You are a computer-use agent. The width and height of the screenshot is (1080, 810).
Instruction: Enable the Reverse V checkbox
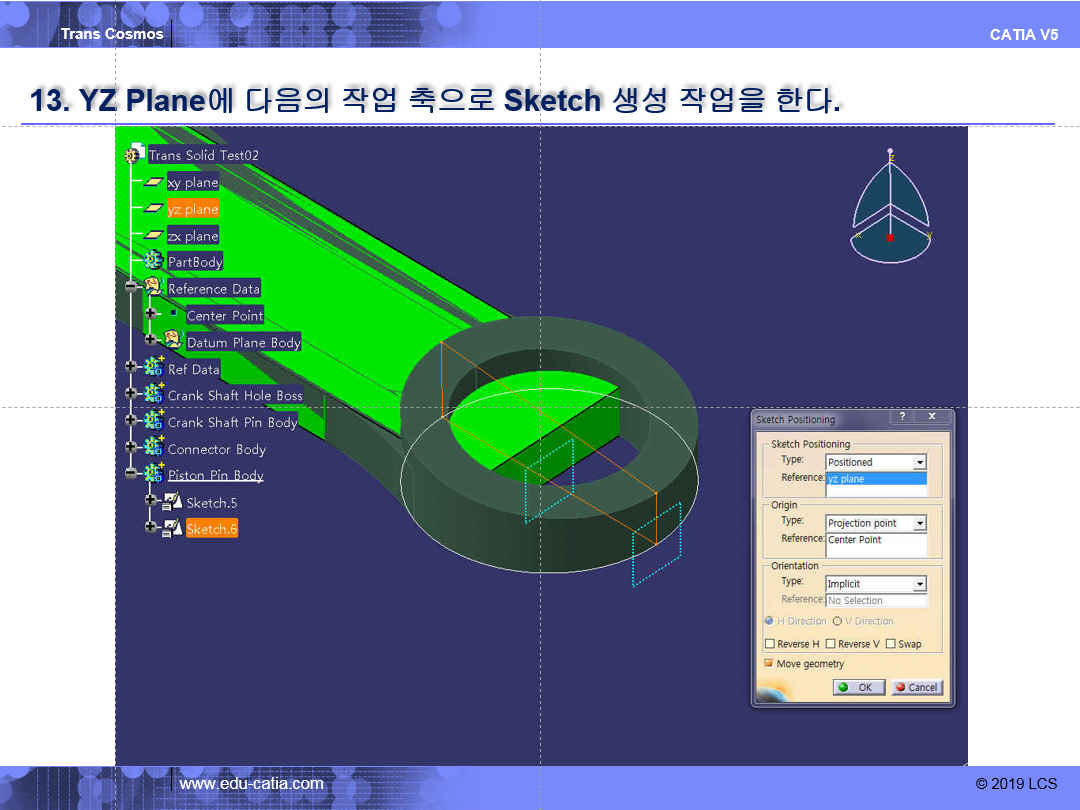click(x=831, y=643)
